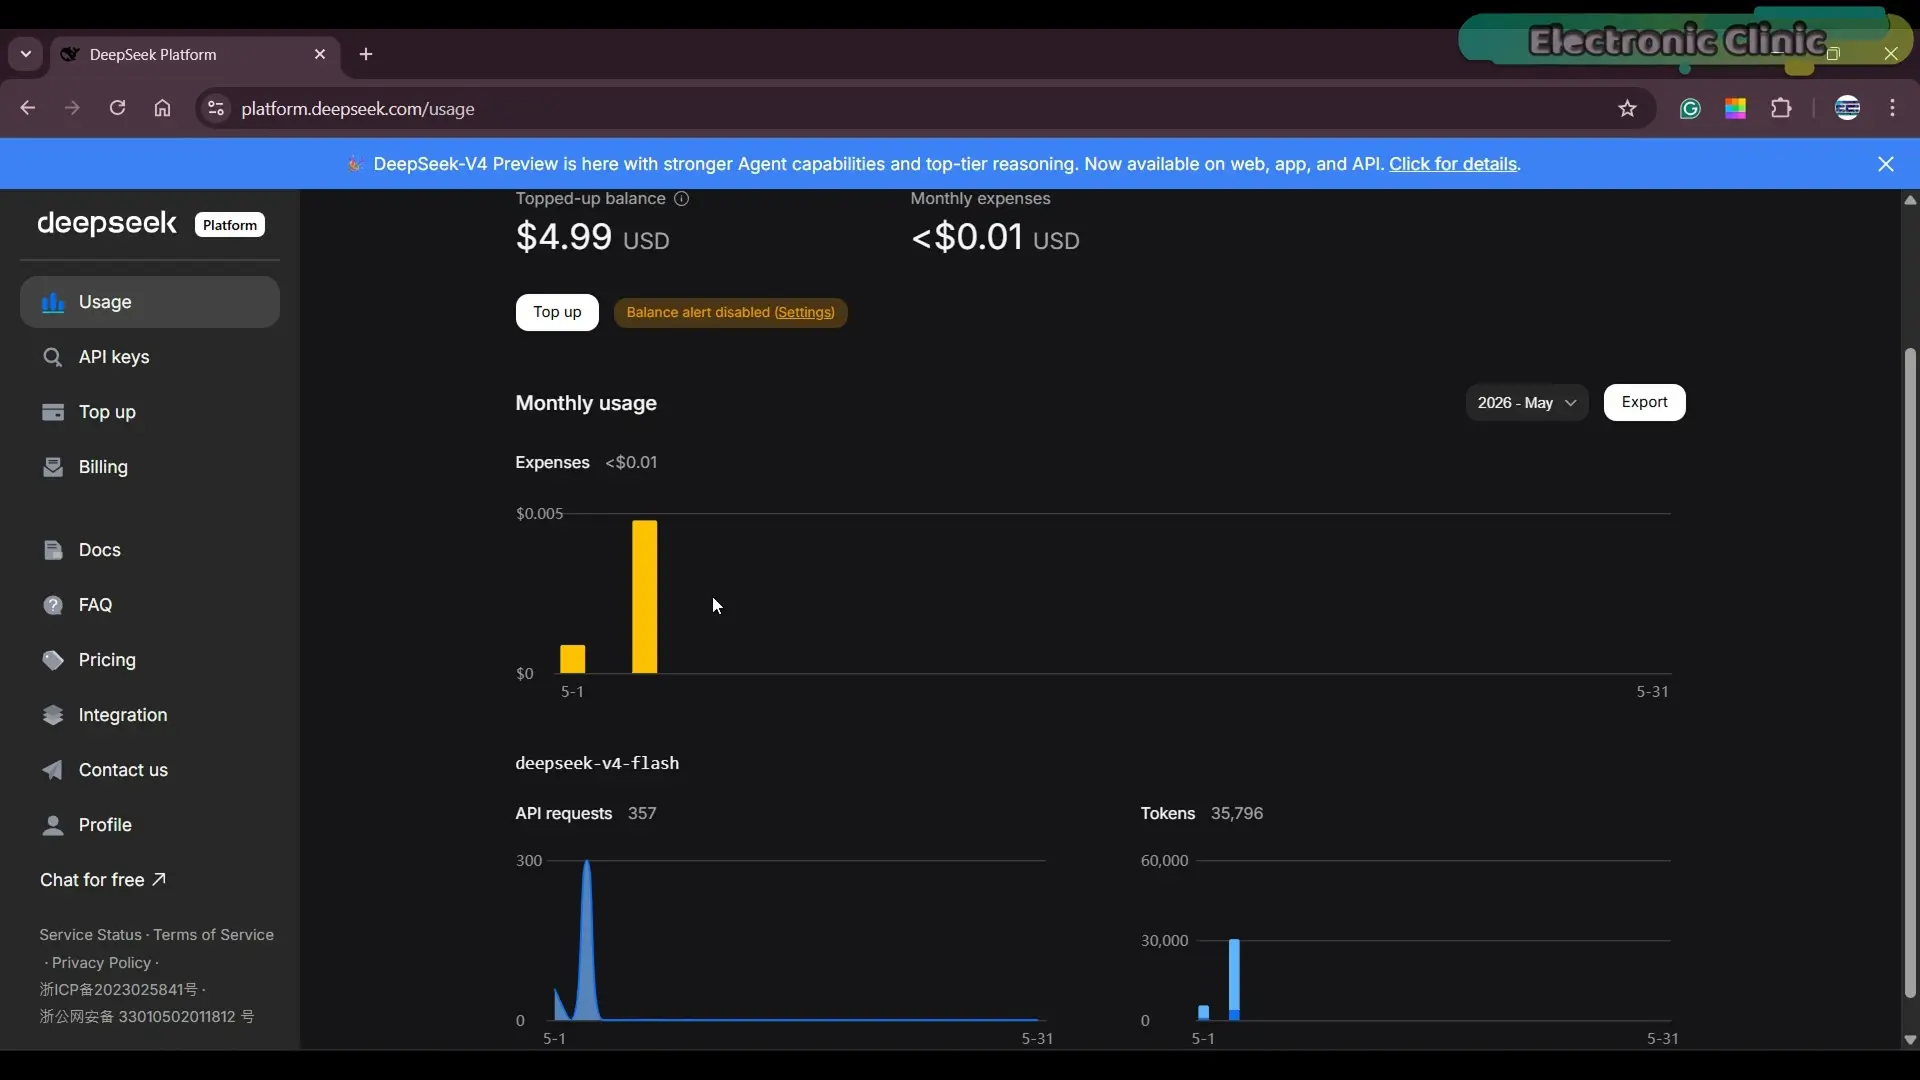Go back using browser back arrow

(x=27, y=108)
